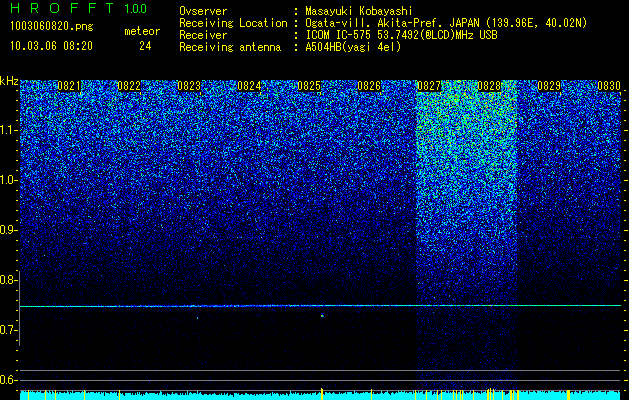Screen dimensions: 629x400
Task: Click the 0822 time marker
Action: point(129,86)
